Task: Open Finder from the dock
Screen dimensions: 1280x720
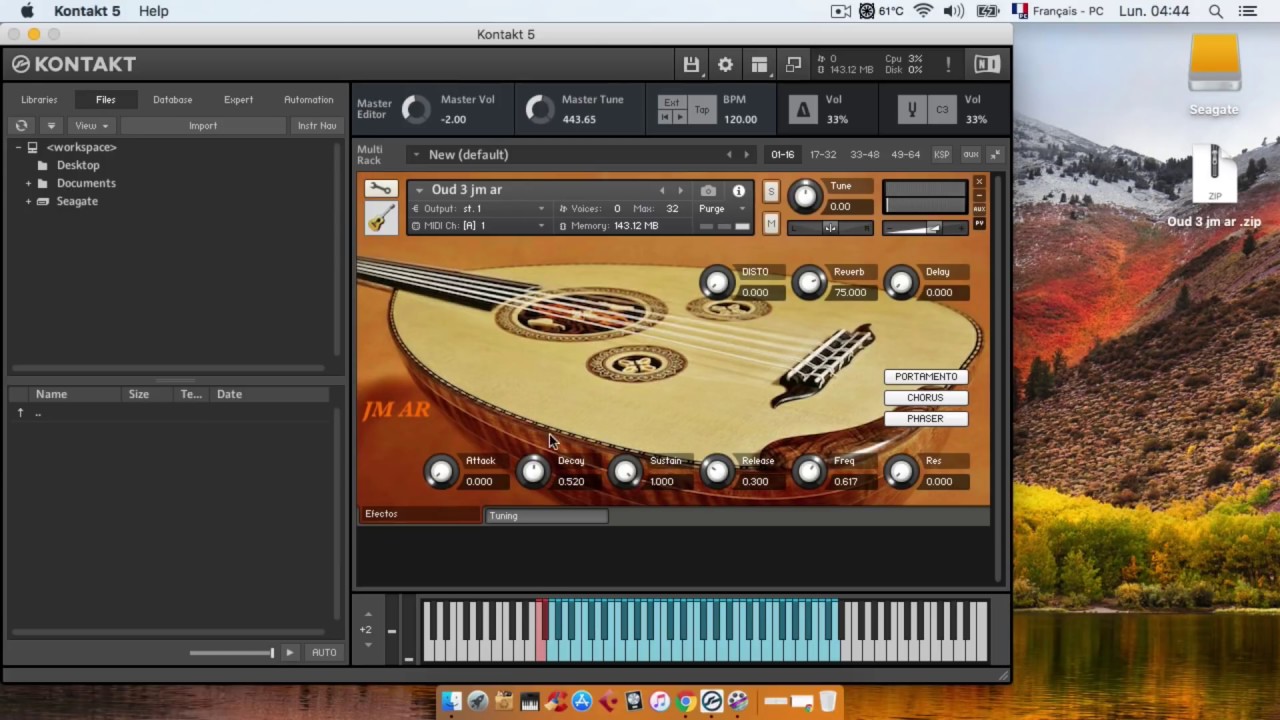Action: [x=451, y=702]
